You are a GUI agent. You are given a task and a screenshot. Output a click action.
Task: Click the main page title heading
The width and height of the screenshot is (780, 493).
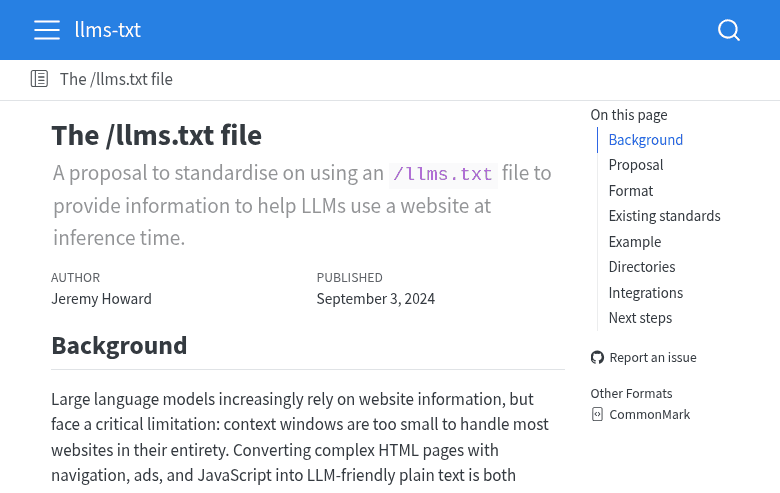[x=156, y=135]
